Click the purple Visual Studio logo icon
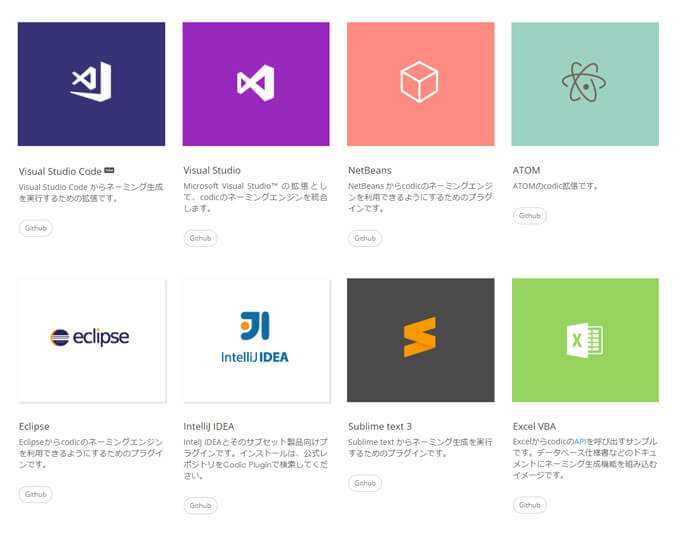Image resolution: width=680 pixels, height=533 pixels. (x=256, y=83)
